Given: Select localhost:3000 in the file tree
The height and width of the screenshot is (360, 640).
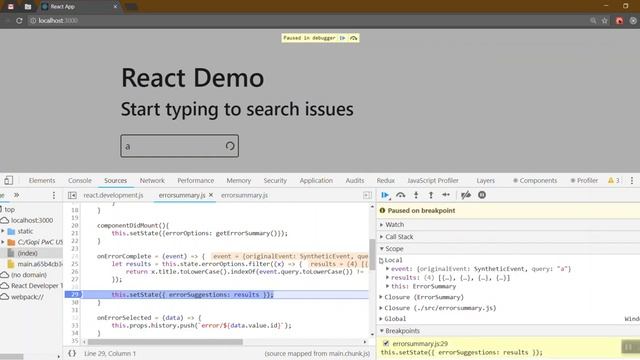Looking at the screenshot, I should 32,220.
